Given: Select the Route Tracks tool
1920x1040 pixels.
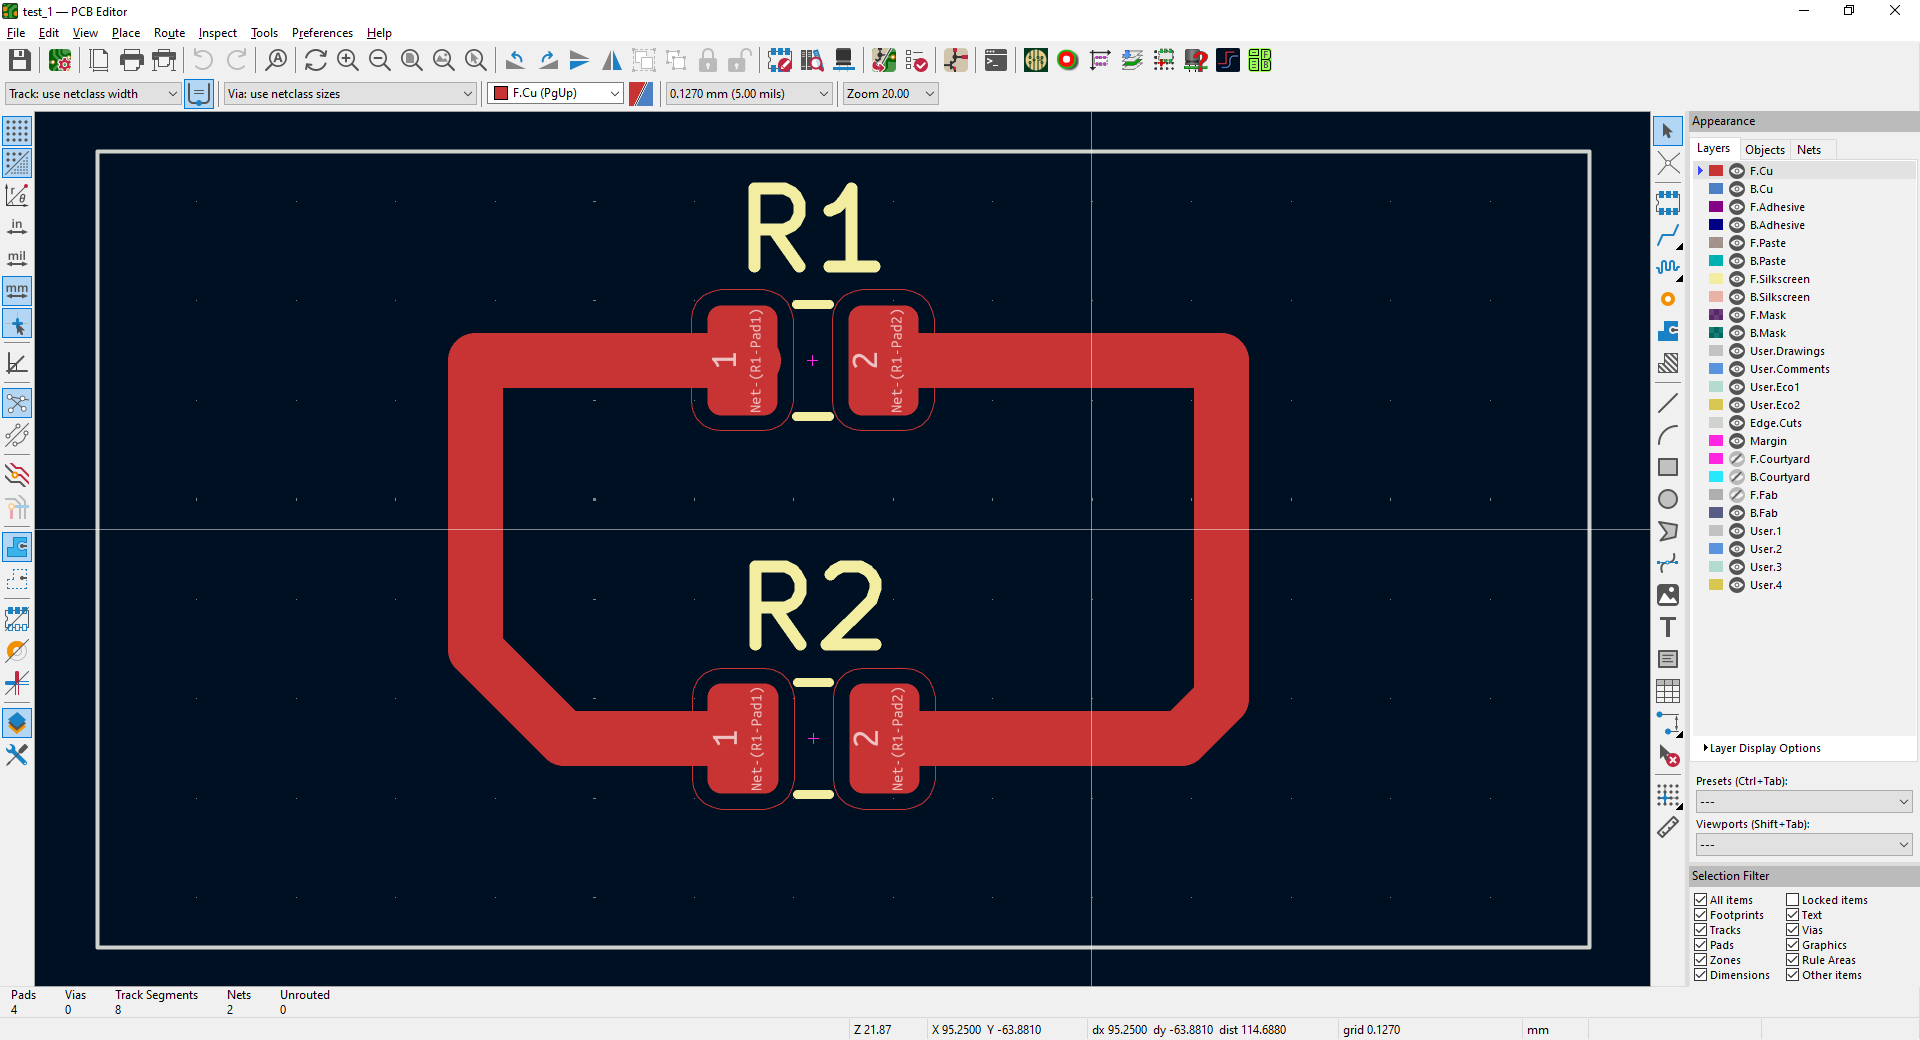Looking at the screenshot, I should [x=1667, y=236].
